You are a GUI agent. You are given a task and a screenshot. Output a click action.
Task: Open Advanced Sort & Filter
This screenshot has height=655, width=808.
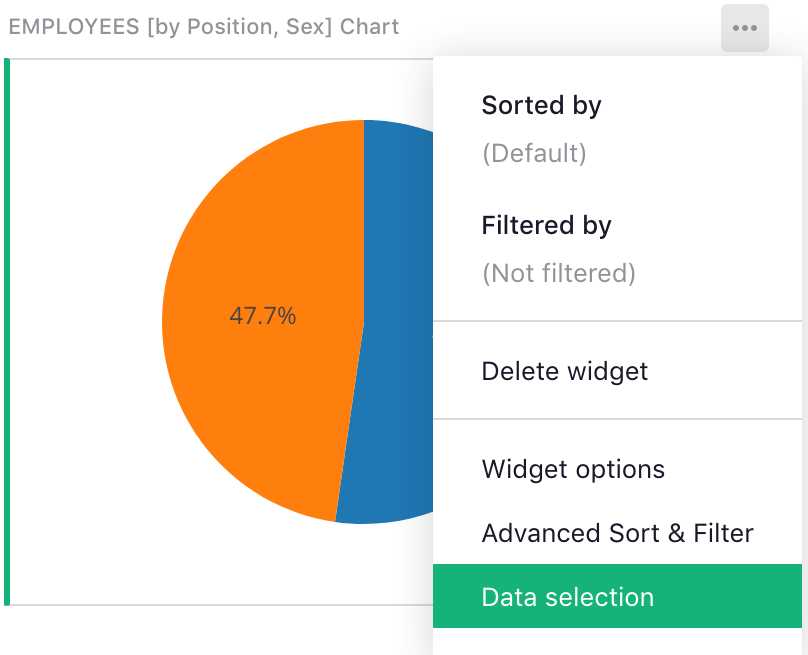pos(617,533)
